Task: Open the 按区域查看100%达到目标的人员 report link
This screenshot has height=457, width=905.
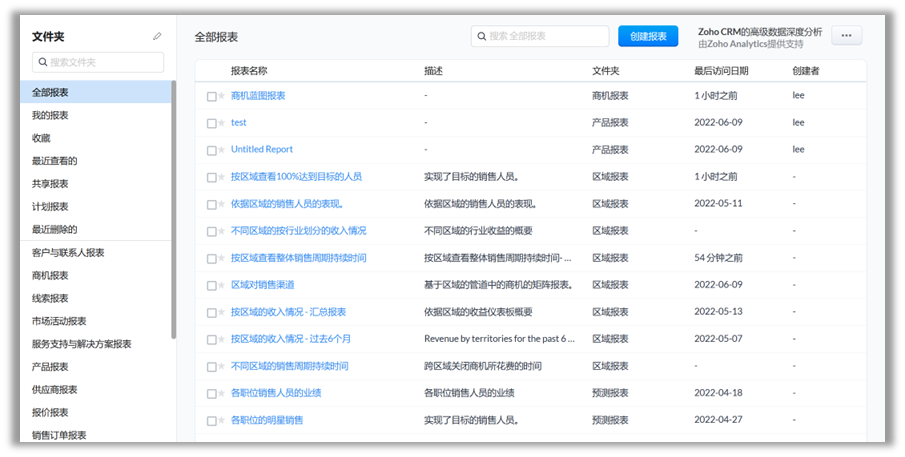Action: point(296,177)
